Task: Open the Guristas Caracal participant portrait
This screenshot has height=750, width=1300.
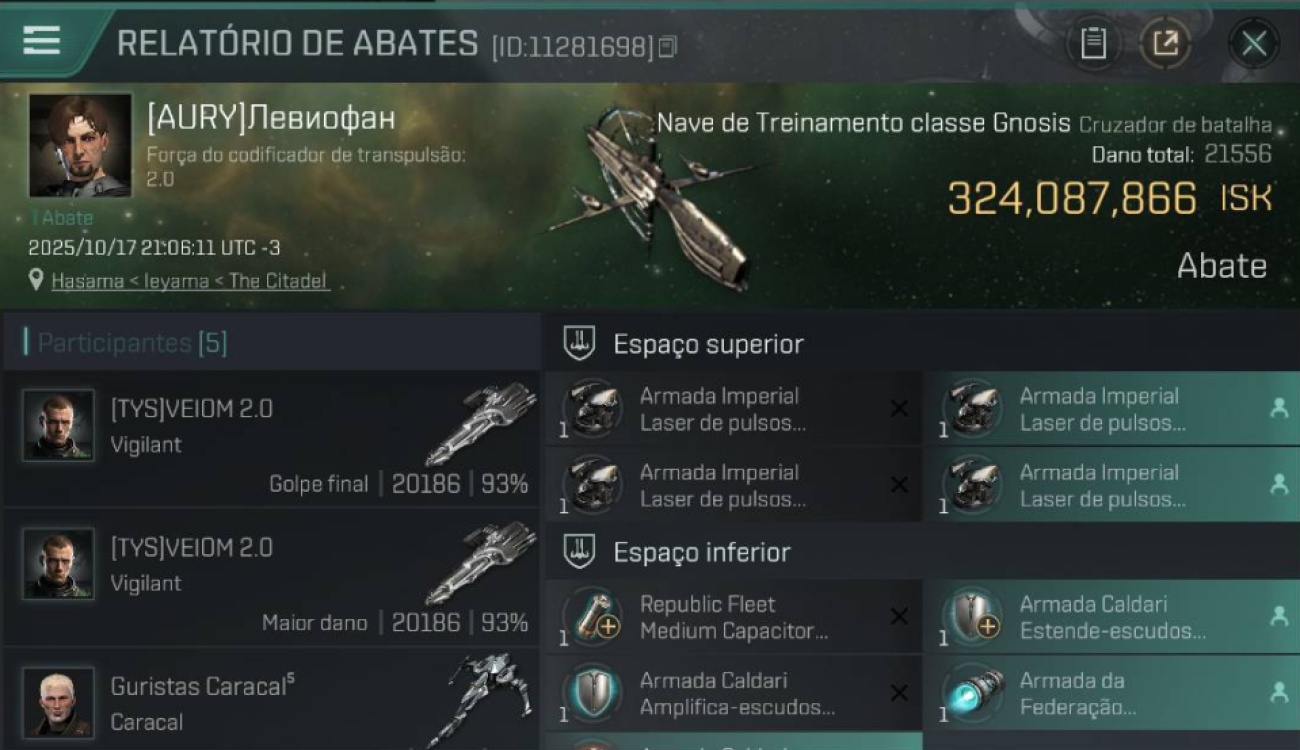Action: point(58,703)
